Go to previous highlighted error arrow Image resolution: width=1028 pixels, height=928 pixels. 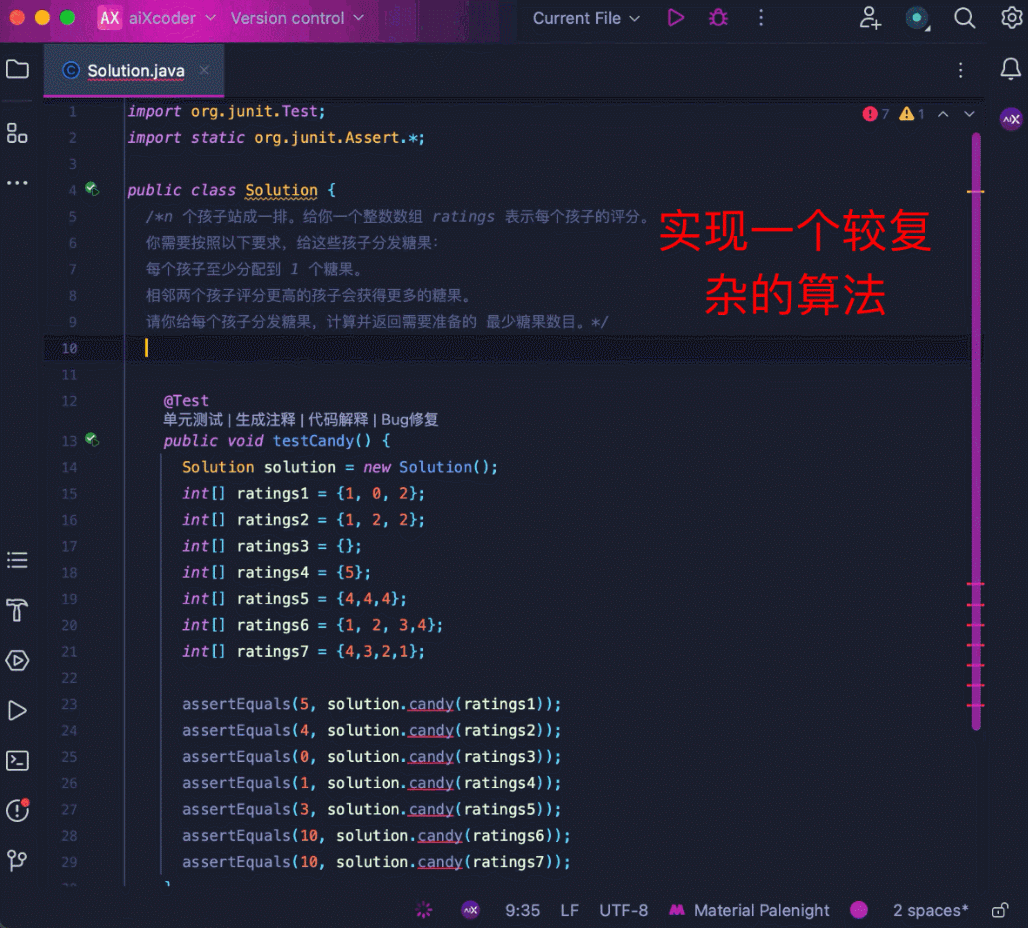coord(943,114)
